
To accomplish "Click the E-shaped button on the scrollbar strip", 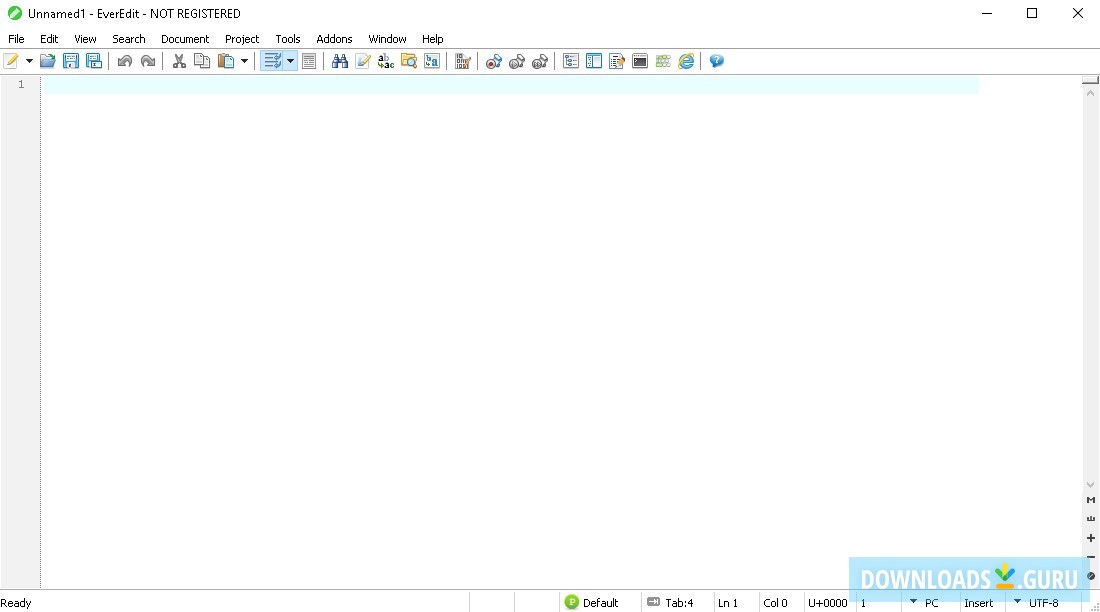I will coord(1091,519).
